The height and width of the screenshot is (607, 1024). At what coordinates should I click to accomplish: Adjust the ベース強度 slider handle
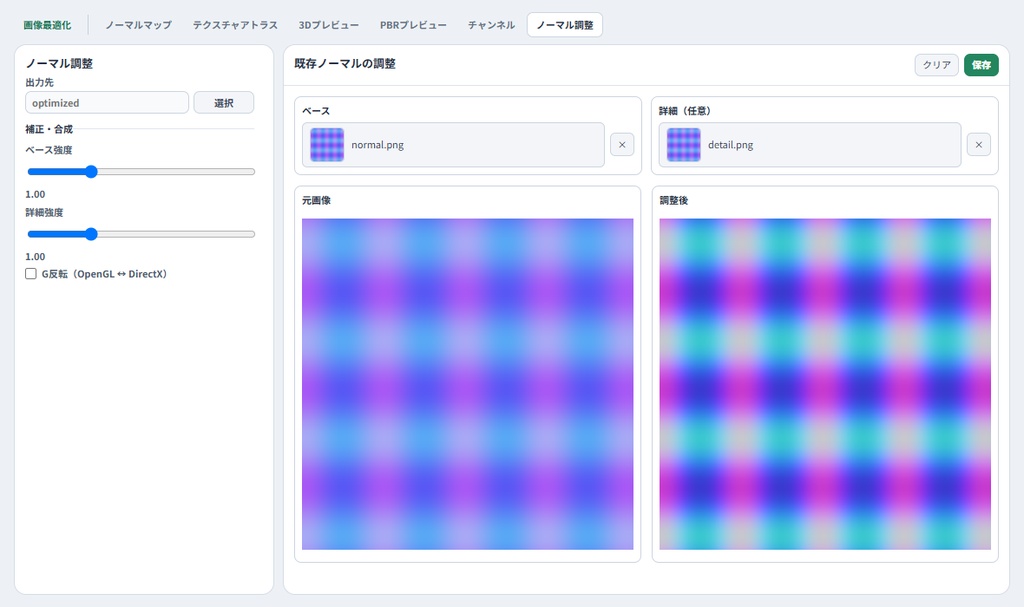(x=91, y=172)
